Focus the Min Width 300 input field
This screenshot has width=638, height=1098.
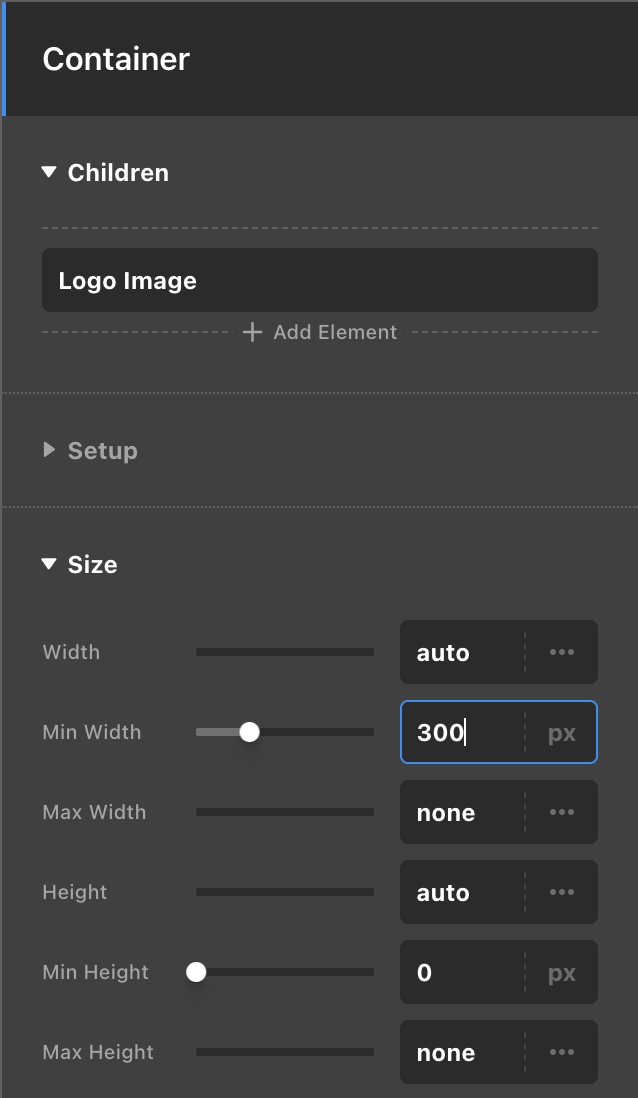pos(462,732)
